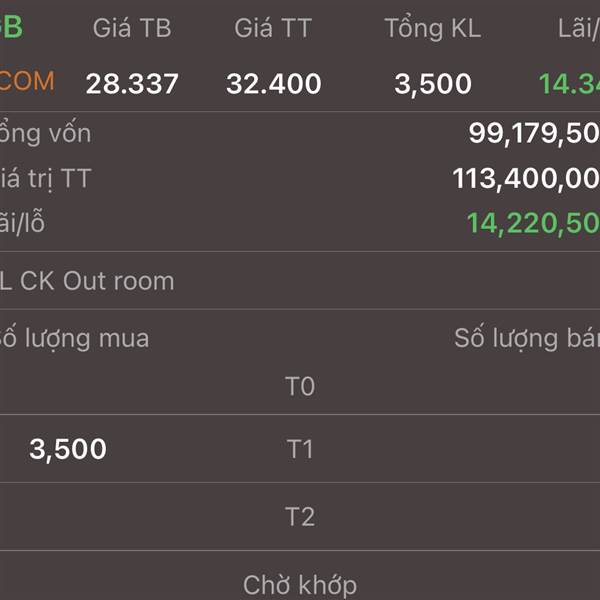The image size is (600, 600).
Task: Select market price 32.400
Action: [x=274, y=84]
